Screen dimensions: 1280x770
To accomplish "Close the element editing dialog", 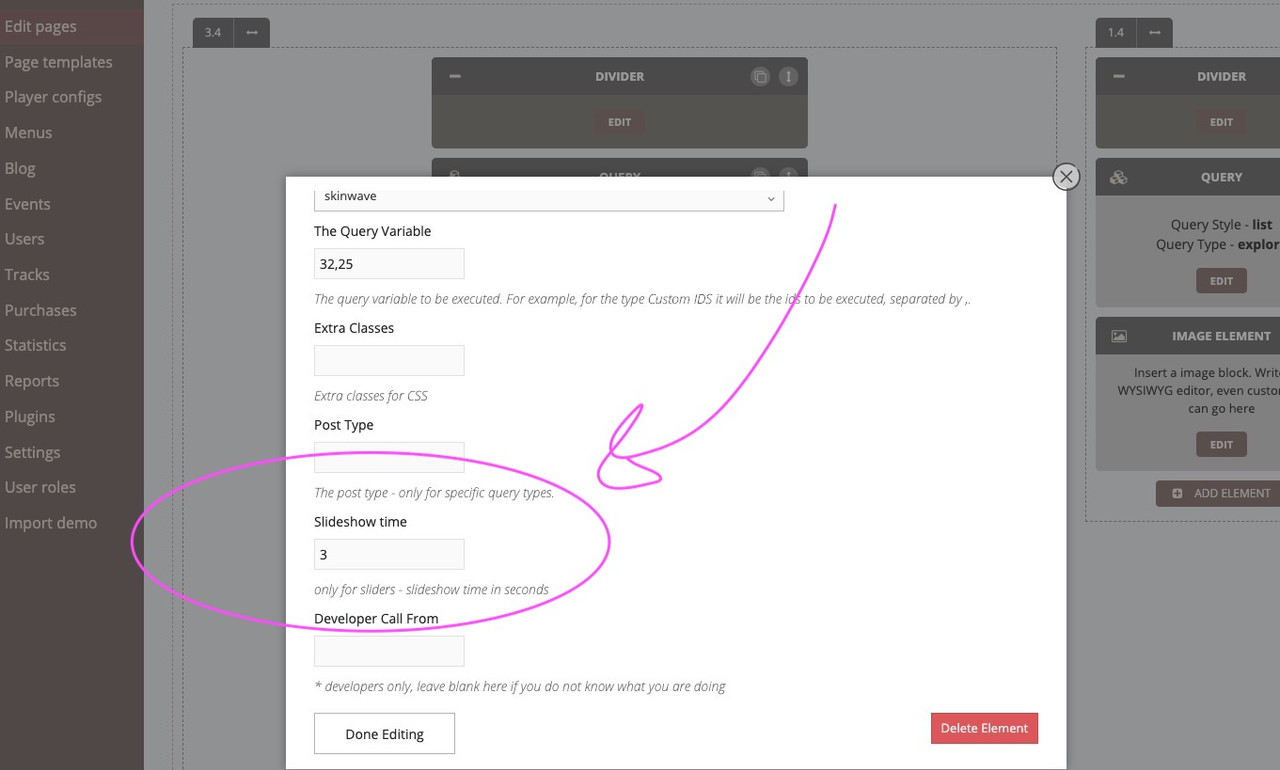I will coord(1066,177).
